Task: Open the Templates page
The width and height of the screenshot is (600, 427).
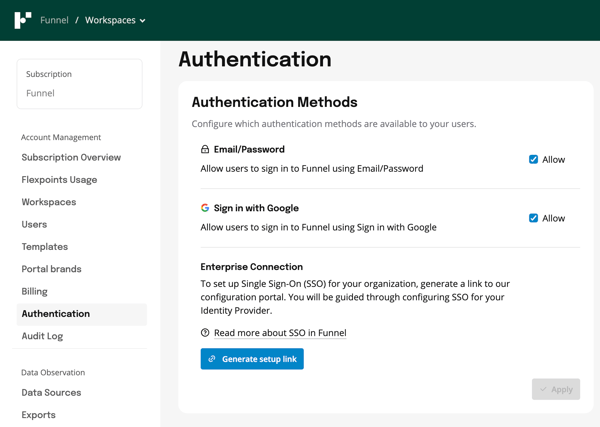Action: [x=45, y=247]
